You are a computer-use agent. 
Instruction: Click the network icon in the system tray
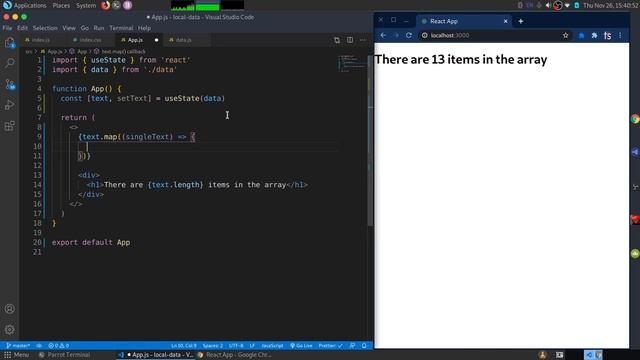(x=567, y=5)
